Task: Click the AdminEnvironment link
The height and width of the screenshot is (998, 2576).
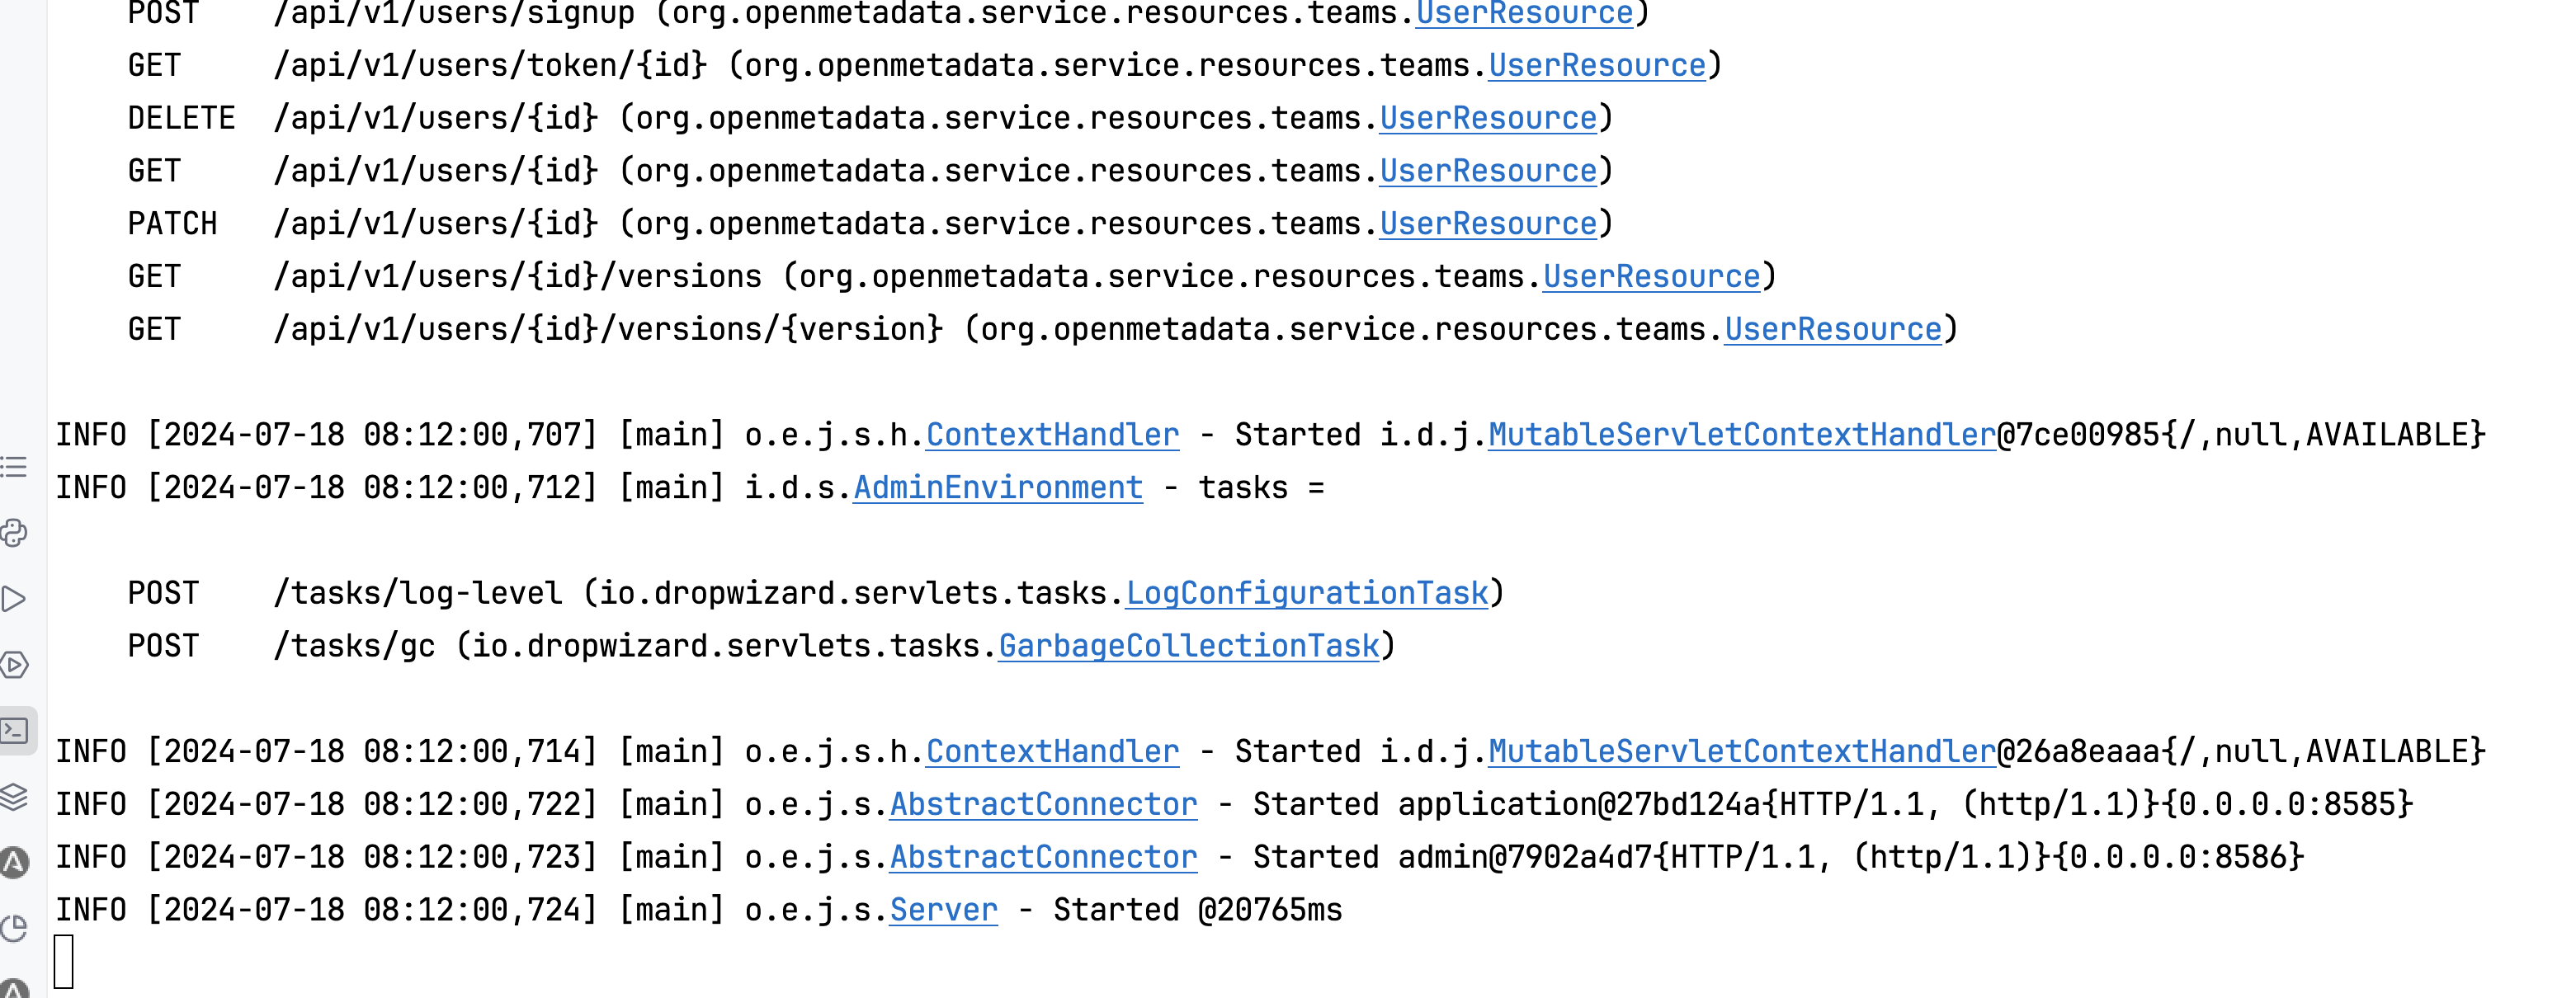Action: (x=997, y=488)
